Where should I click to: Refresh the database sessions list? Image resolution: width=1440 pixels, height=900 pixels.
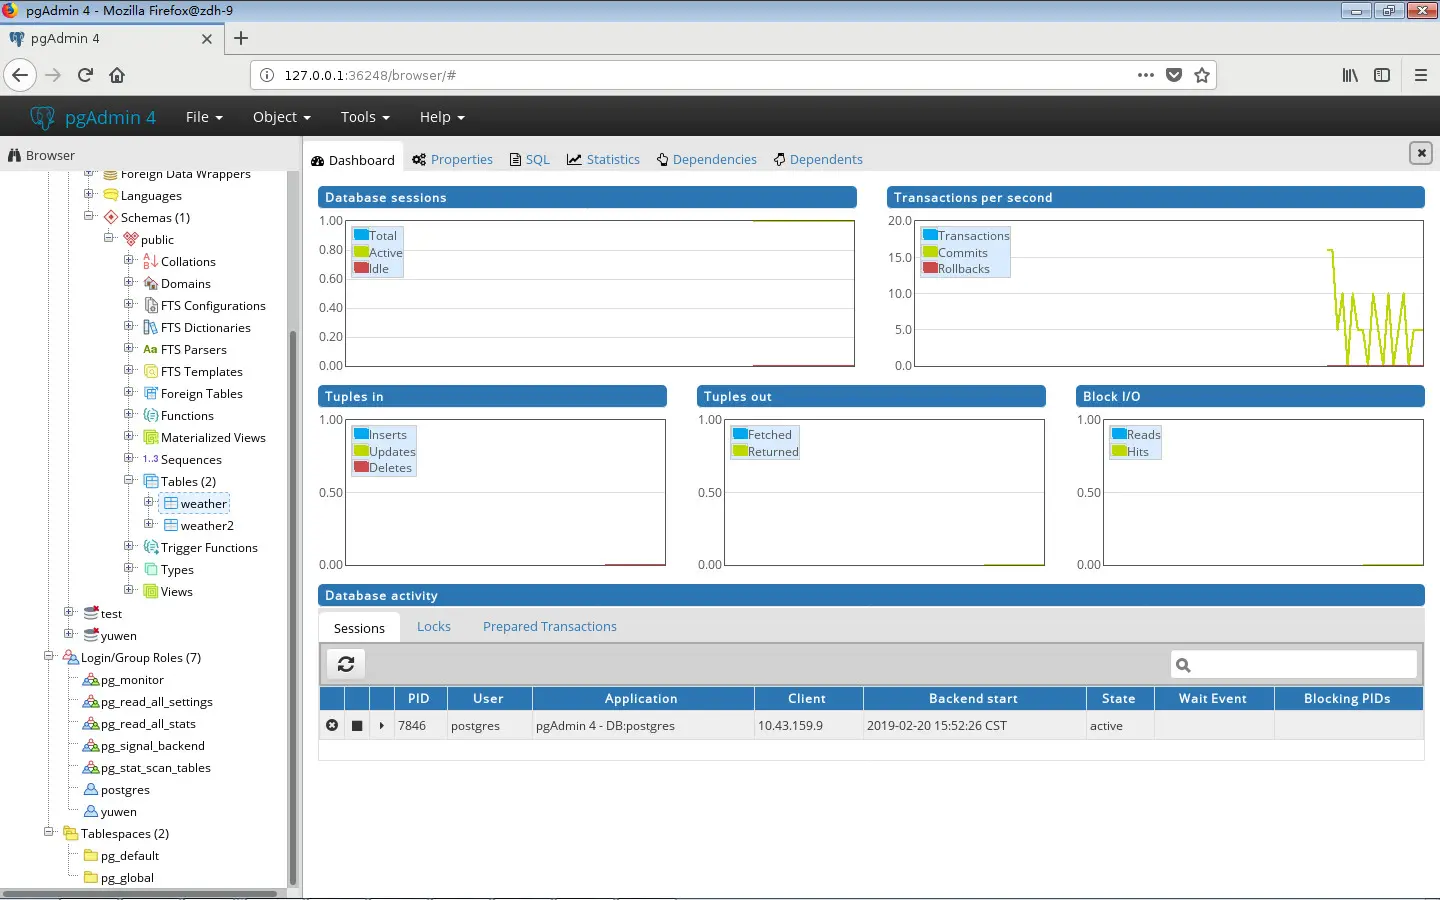[346, 664]
